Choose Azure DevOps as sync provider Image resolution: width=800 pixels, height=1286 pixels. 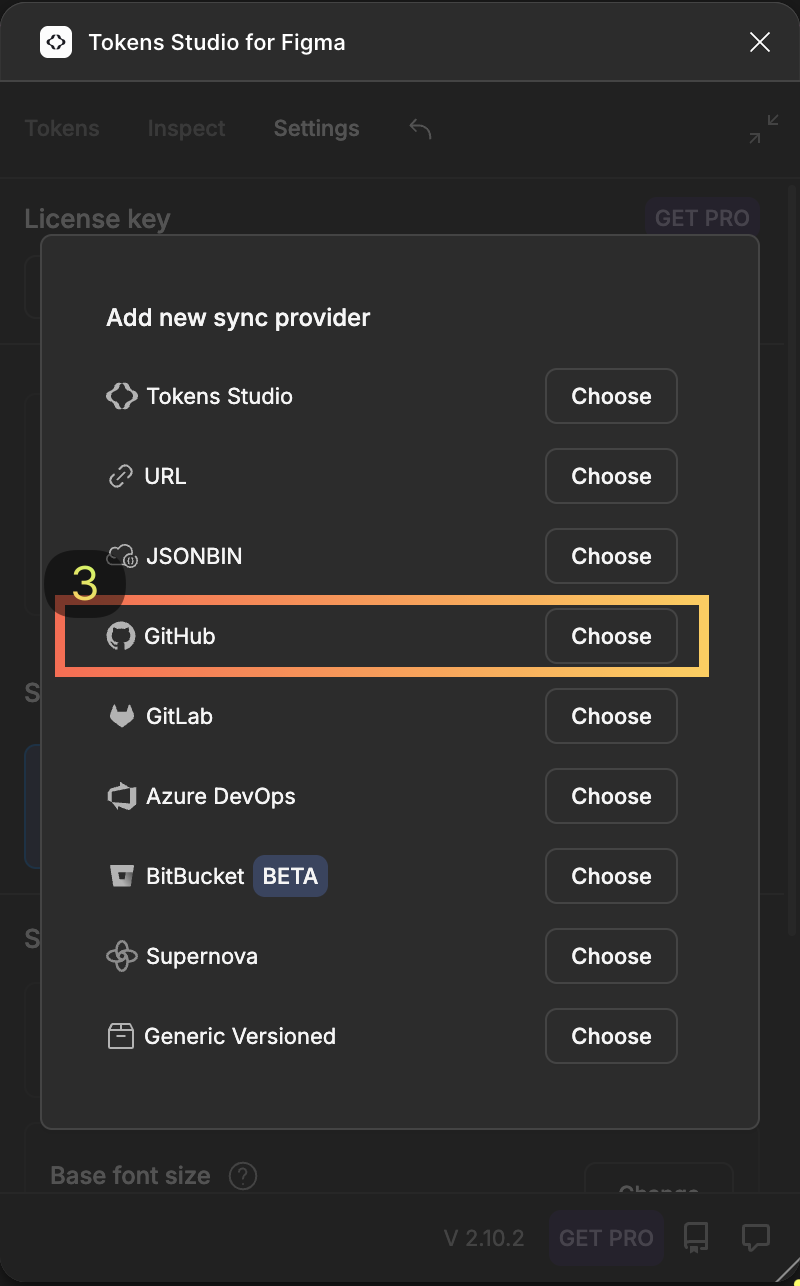[611, 796]
